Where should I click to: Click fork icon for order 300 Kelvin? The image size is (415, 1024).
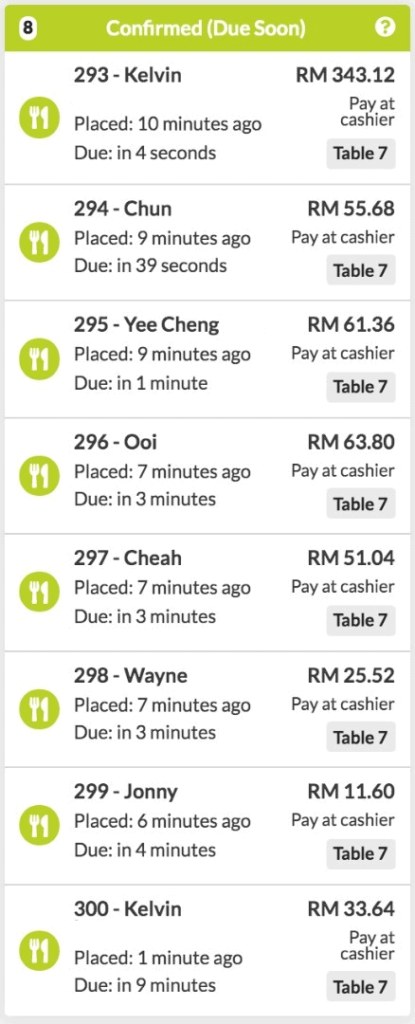[x=39, y=950]
